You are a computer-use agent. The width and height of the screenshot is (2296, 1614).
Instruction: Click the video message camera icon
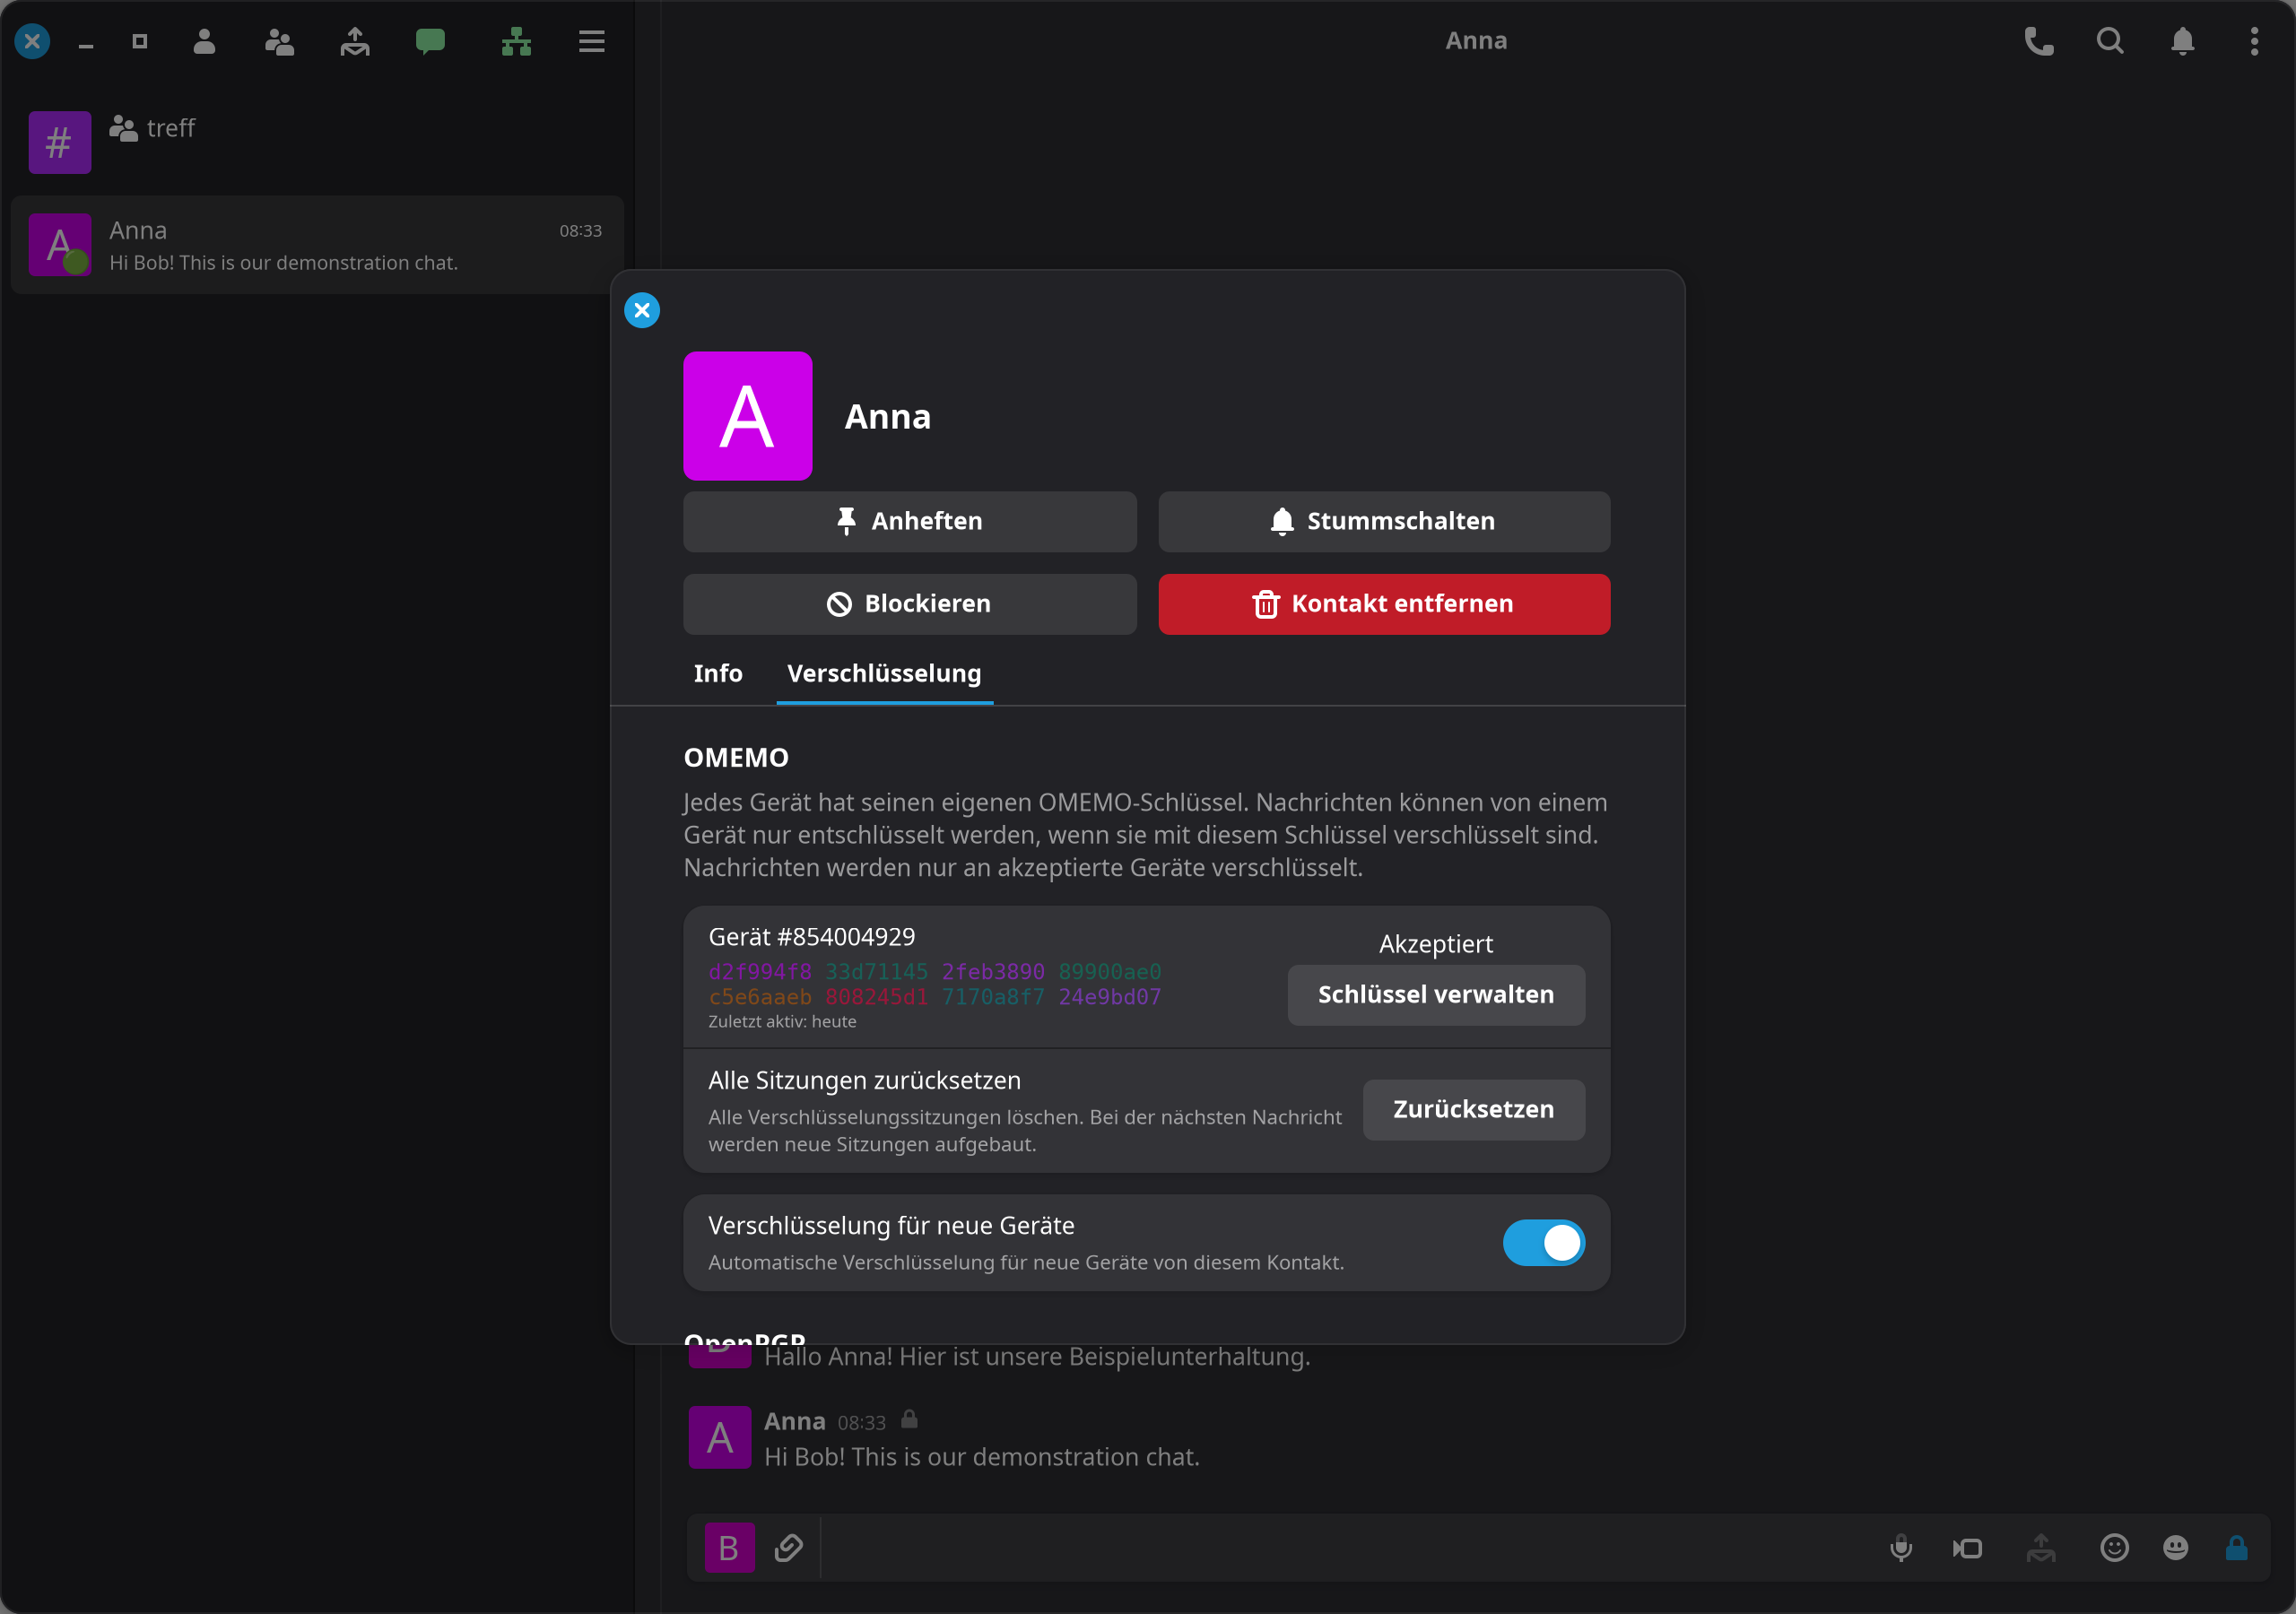point(1967,1548)
